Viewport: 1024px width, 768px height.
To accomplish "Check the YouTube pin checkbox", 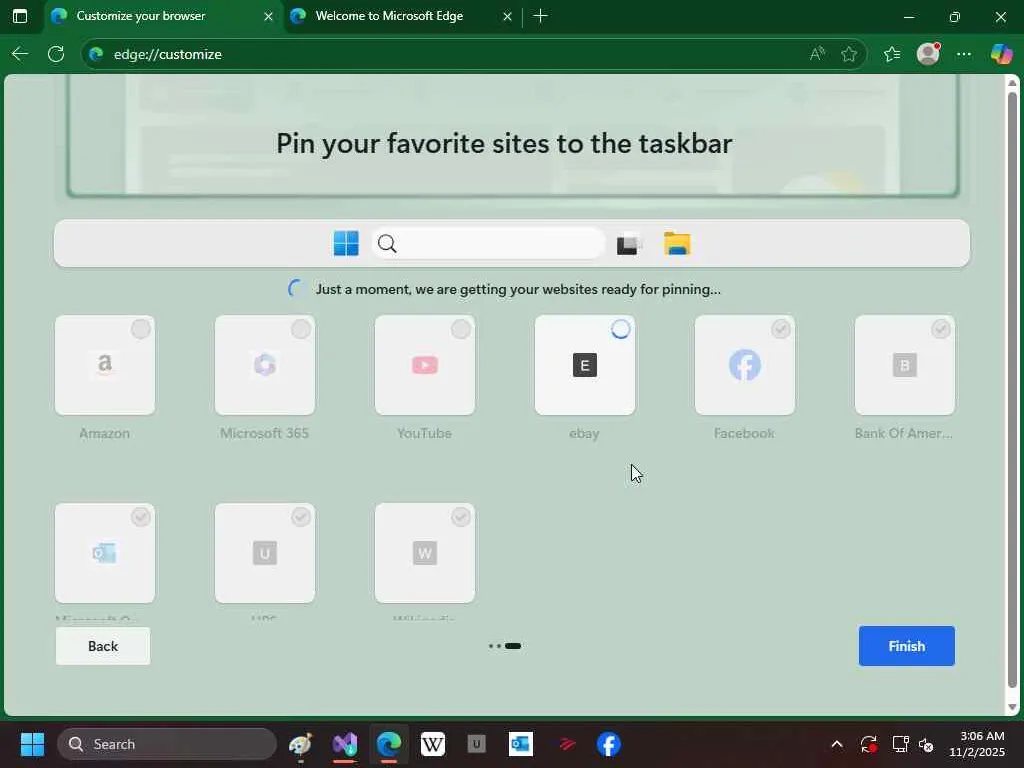I will point(460,329).
